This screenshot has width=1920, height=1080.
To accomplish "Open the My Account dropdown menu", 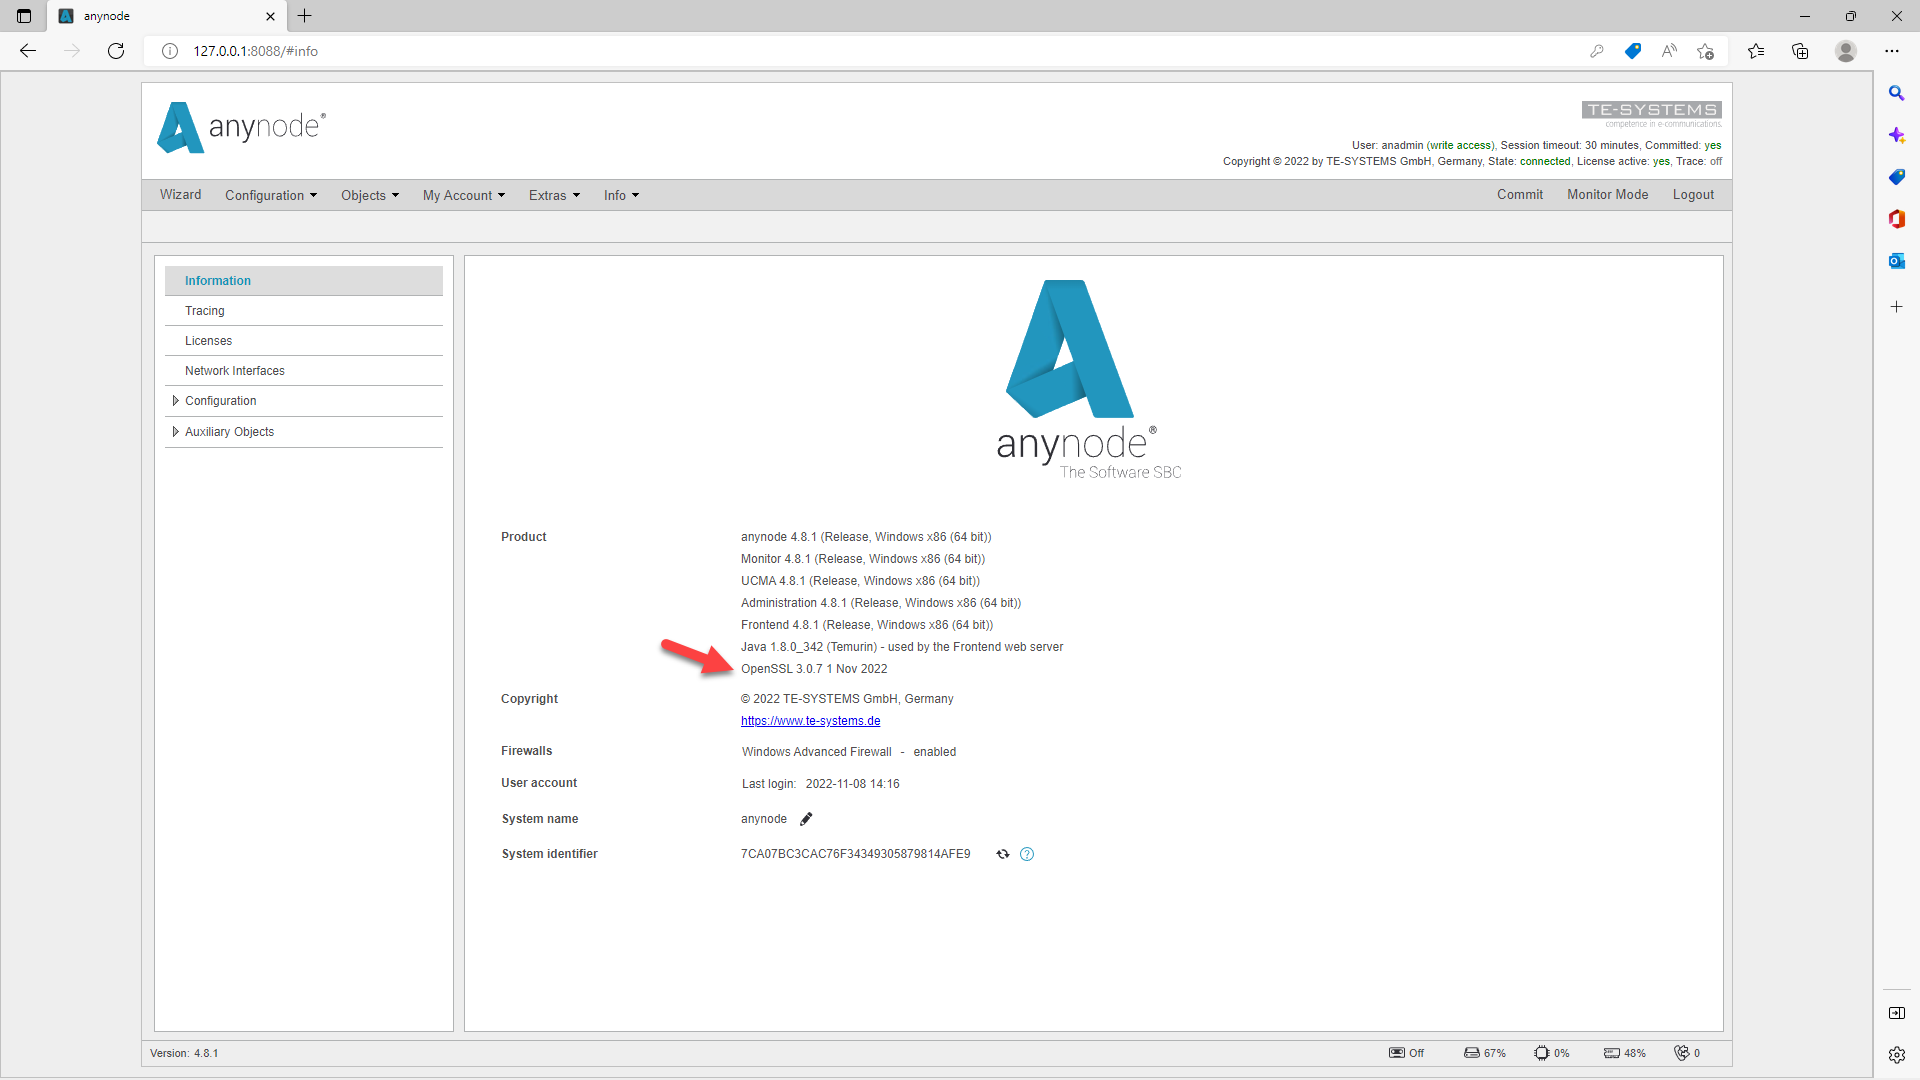I will pos(464,195).
